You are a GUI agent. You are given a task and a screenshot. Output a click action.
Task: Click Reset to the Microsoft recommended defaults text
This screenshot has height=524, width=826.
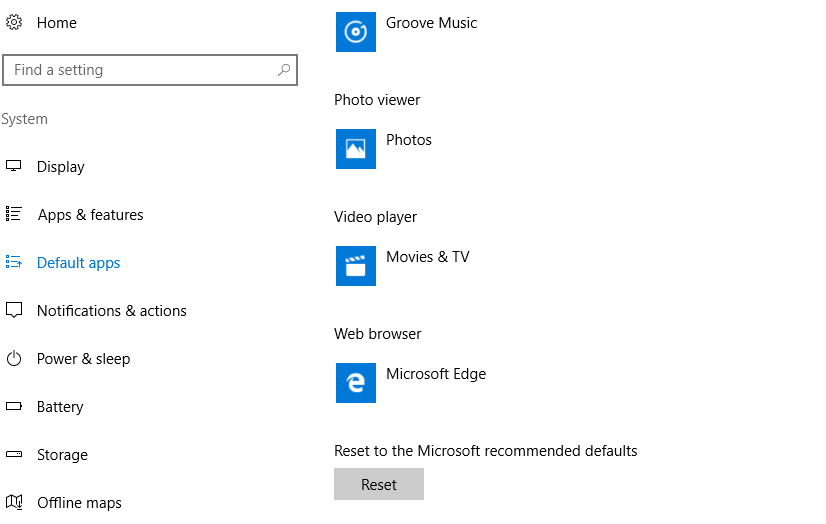click(x=486, y=451)
